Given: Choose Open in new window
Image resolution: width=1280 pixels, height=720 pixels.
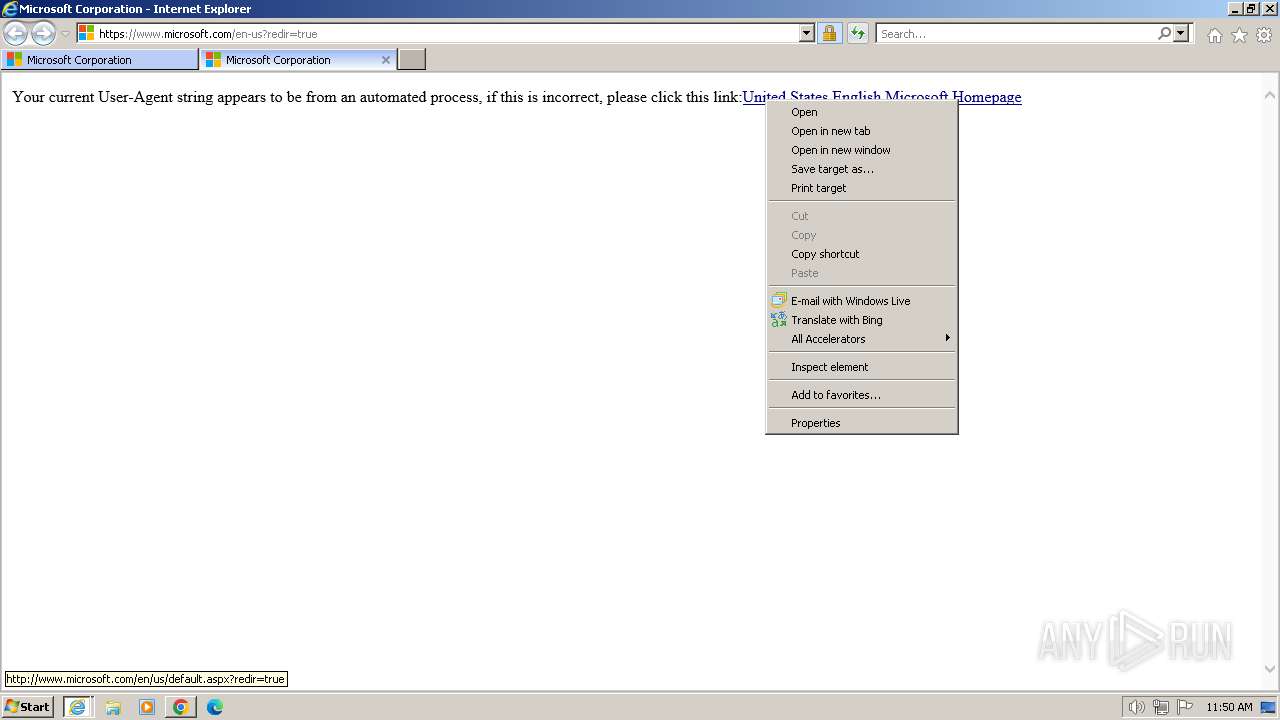Looking at the screenshot, I should click(861, 150).
